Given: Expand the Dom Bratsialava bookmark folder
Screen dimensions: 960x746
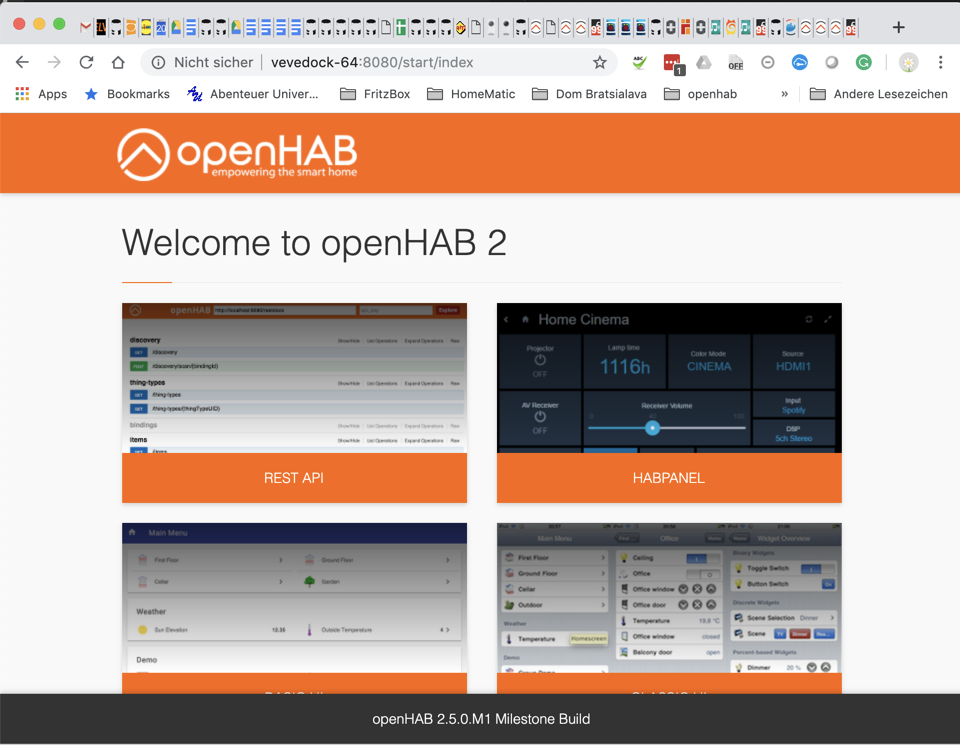Looking at the screenshot, I should coord(589,94).
